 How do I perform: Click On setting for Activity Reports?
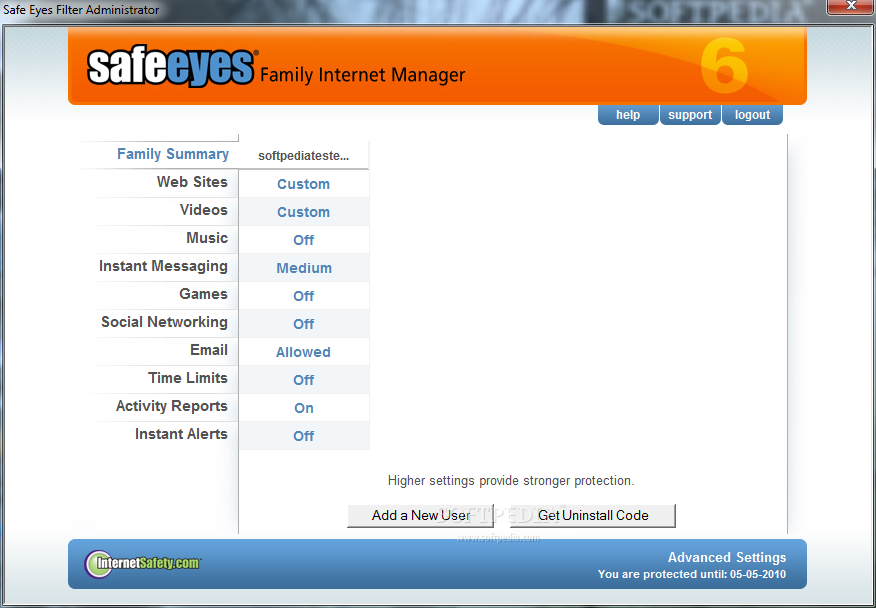point(304,408)
